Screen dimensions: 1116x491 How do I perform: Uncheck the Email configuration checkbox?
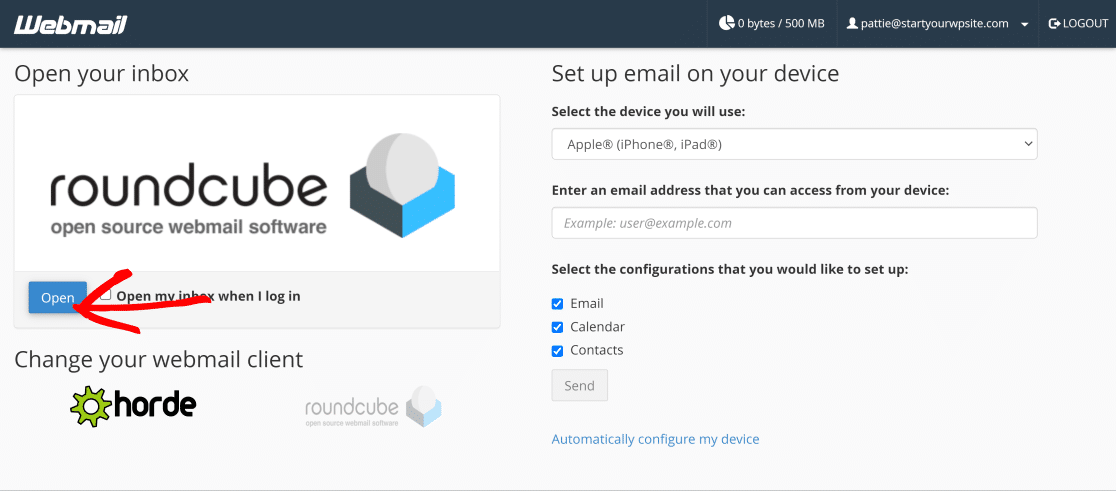(558, 304)
